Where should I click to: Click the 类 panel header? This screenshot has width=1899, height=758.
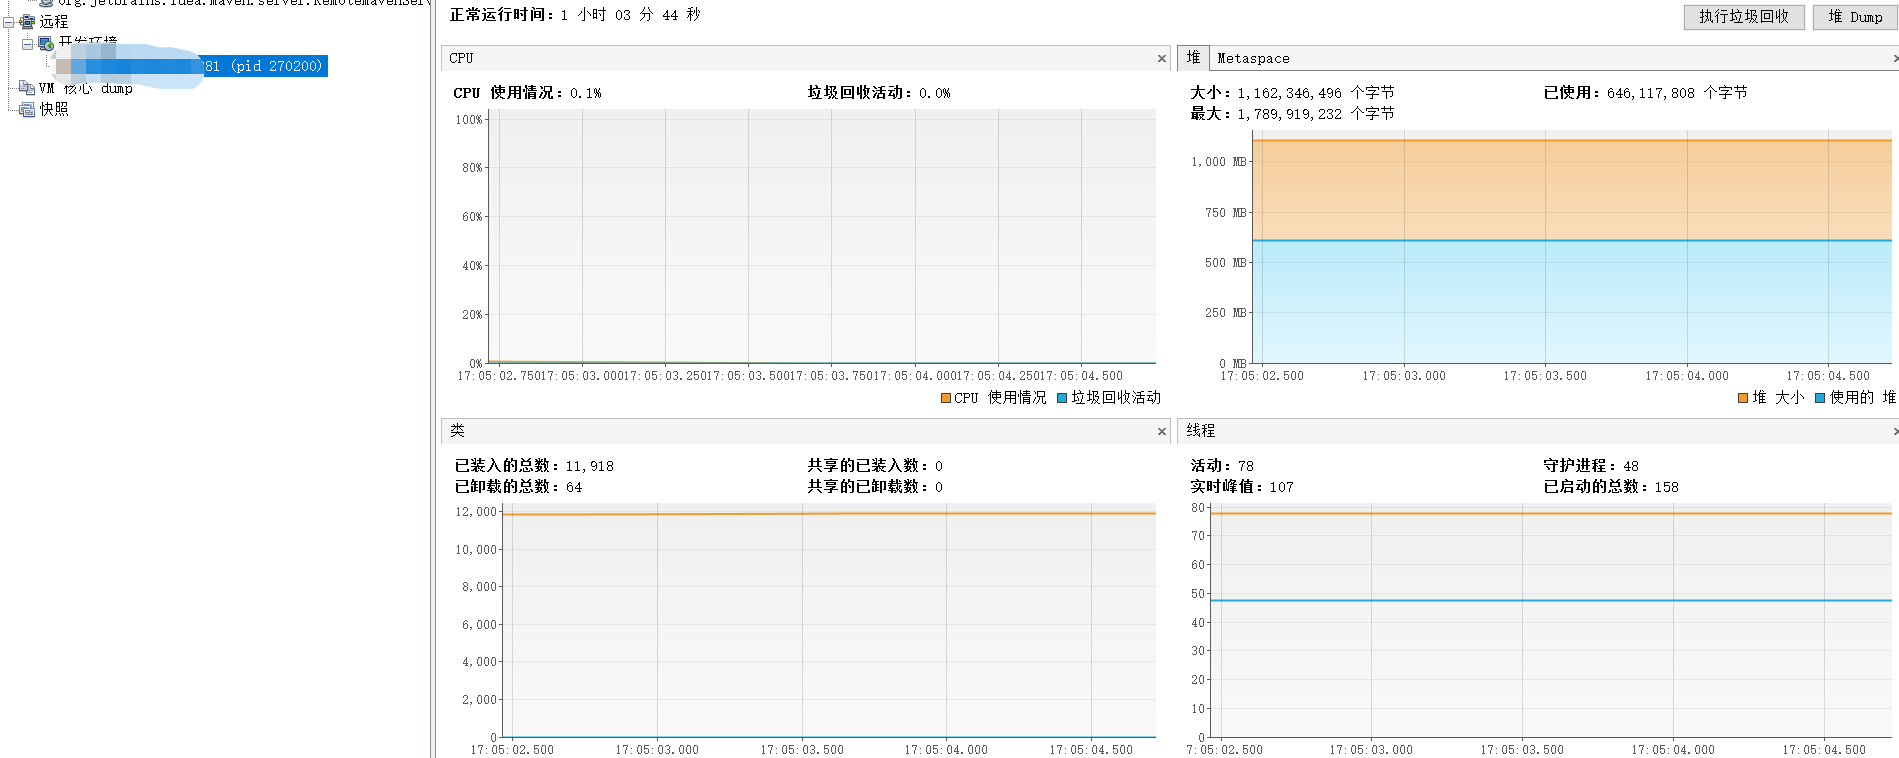tap(805, 431)
